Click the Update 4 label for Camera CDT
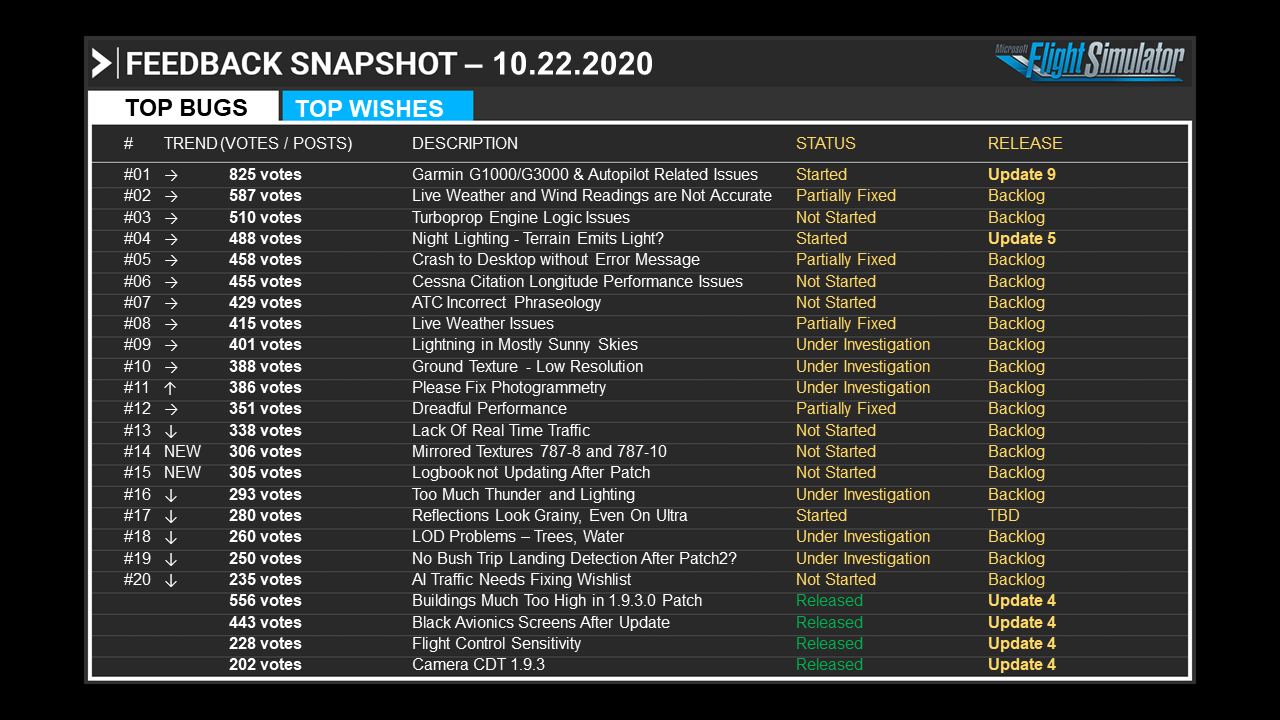 pyautogui.click(x=1022, y=664)
